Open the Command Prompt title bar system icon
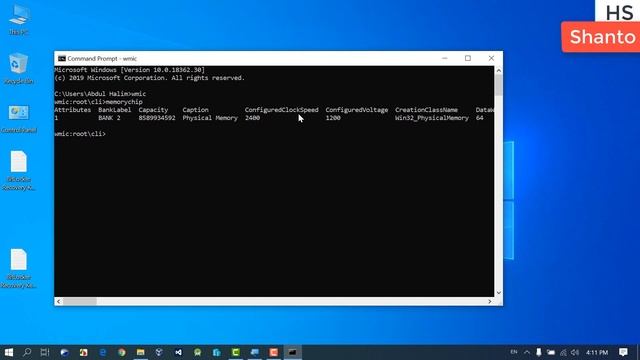The image size is (640, 360). [x=62, y=59]
